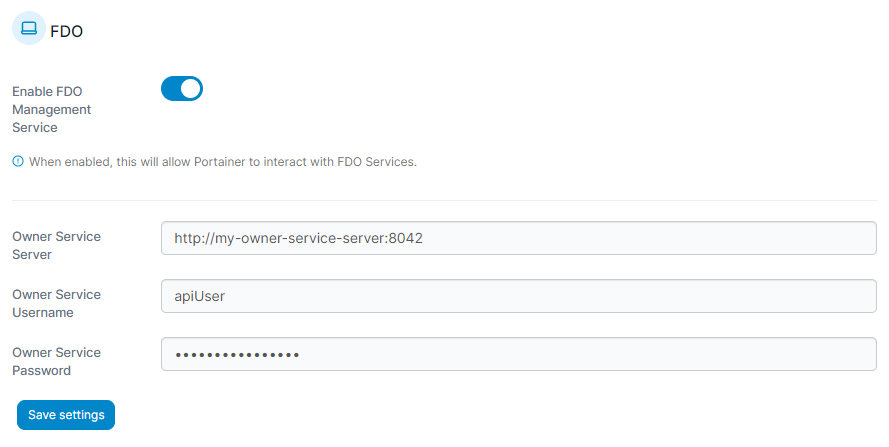Click 'FDO Services' in the hint text
Screen dimensions: 889x447
[x=376, y=162]
